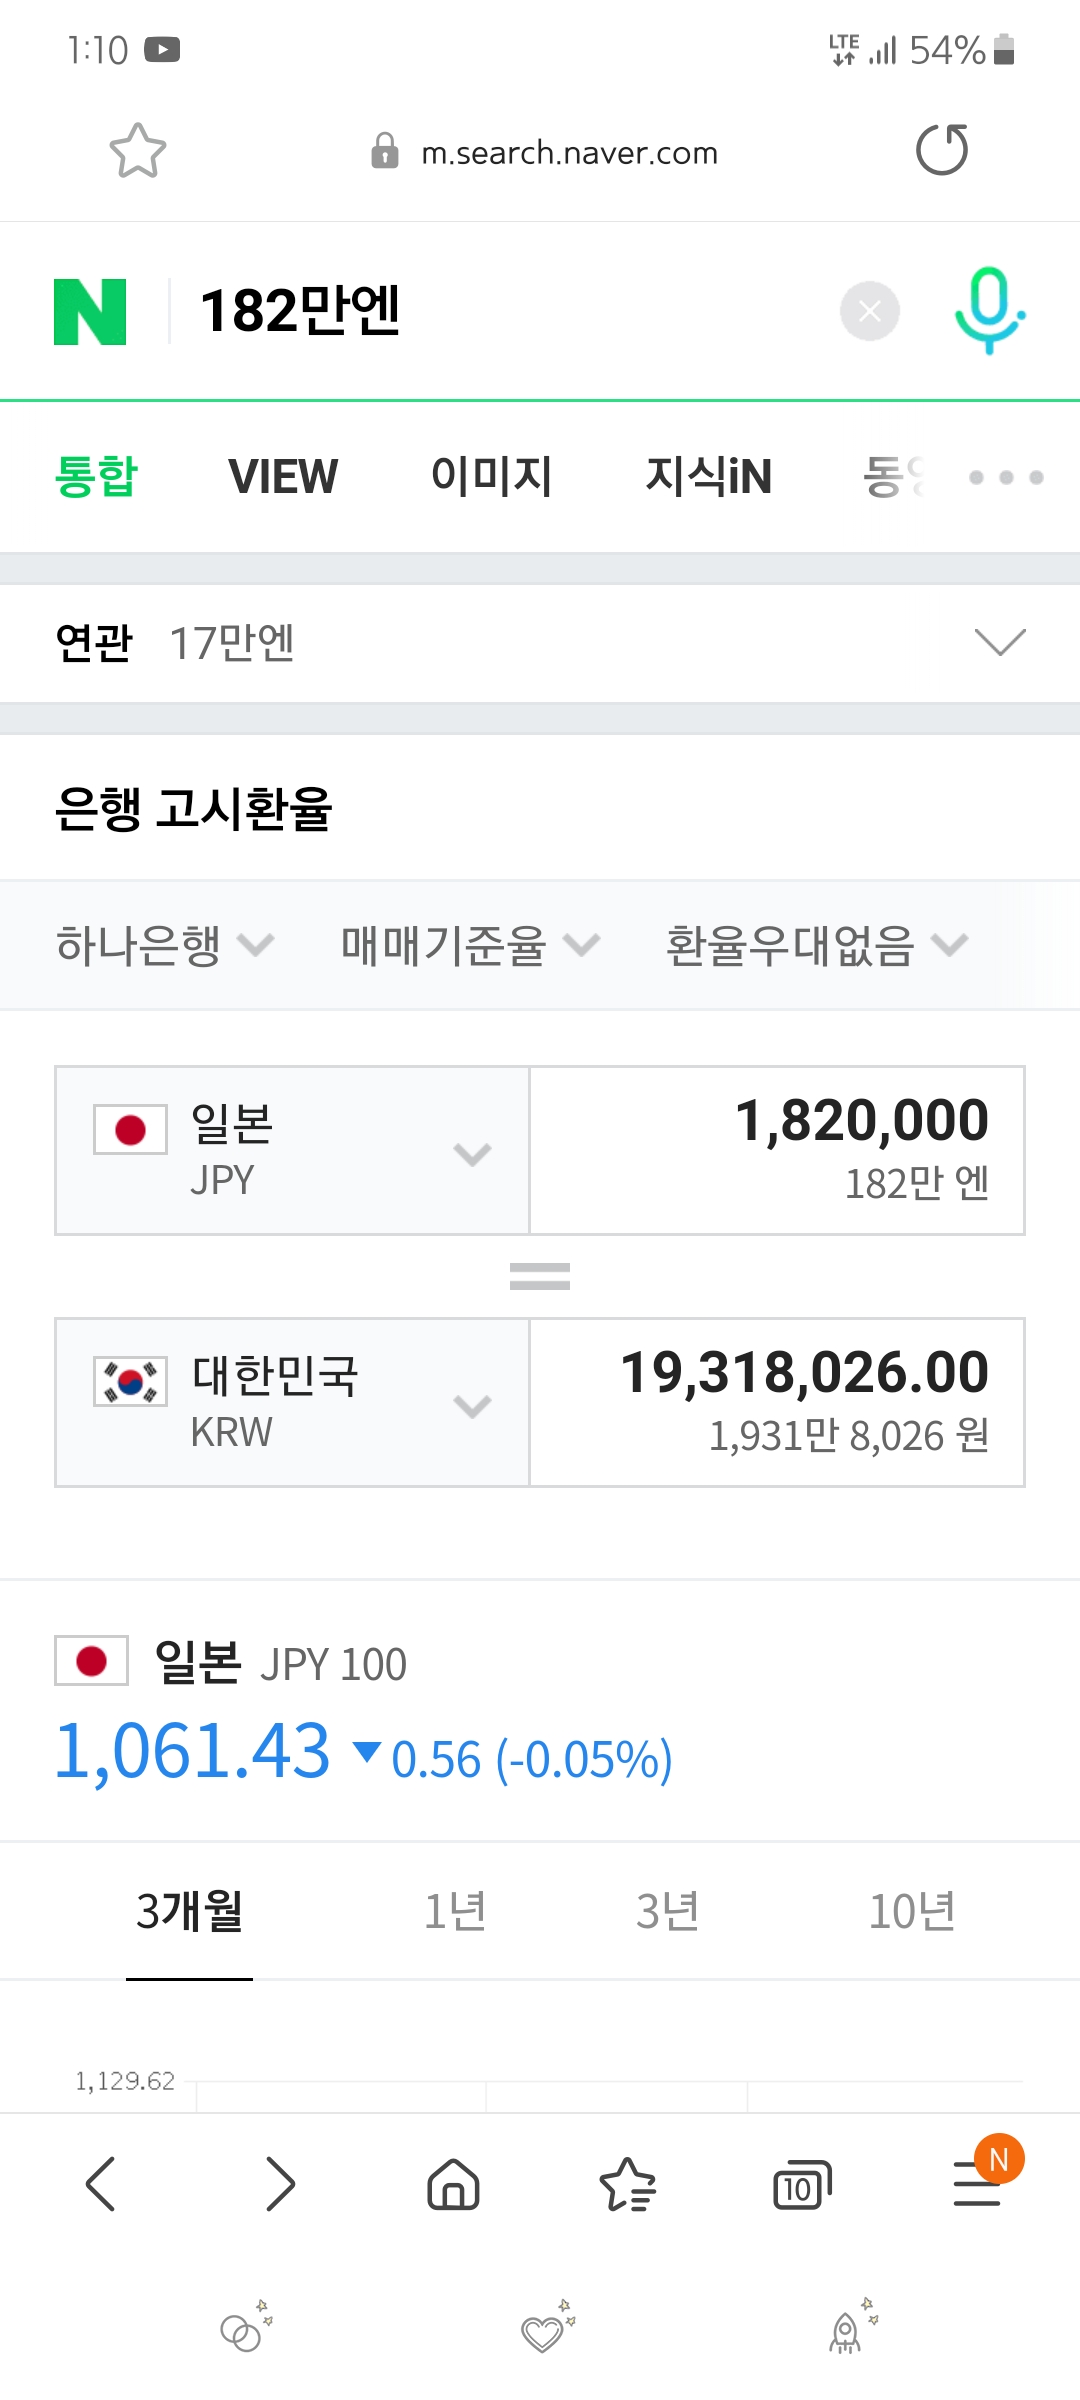Open the browser hamburger menu
Image resolution: width=1080 pixels, height=2400 pixels.
pyautogui.click(x=978, y=2183)
